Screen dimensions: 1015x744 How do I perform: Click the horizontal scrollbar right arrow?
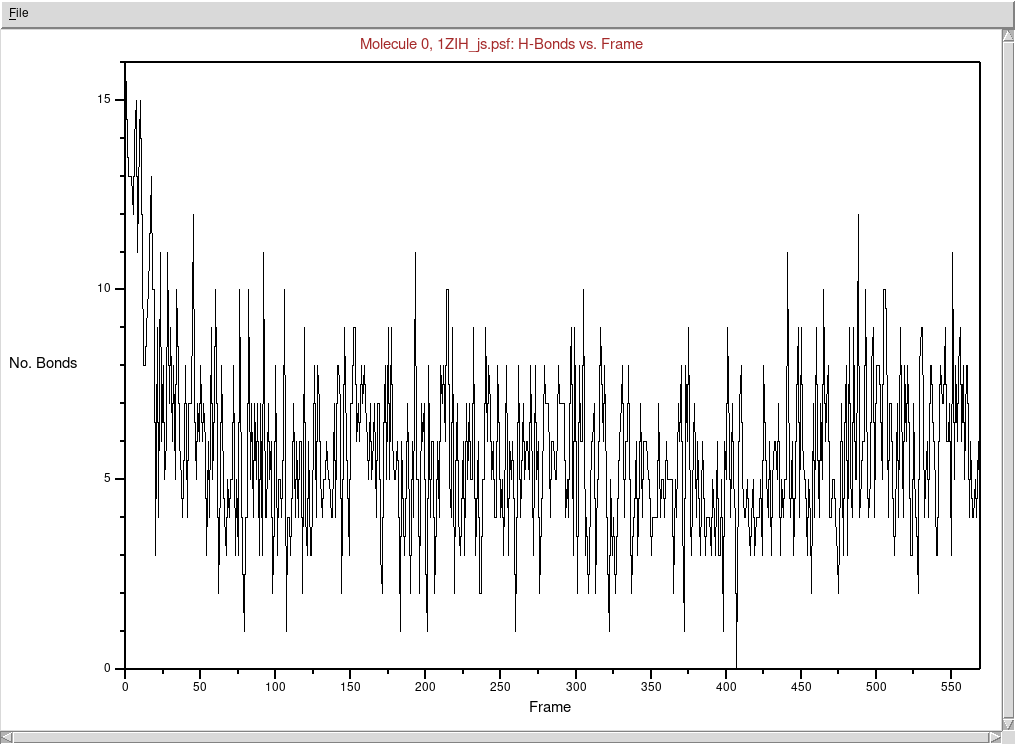pos(996,737)
